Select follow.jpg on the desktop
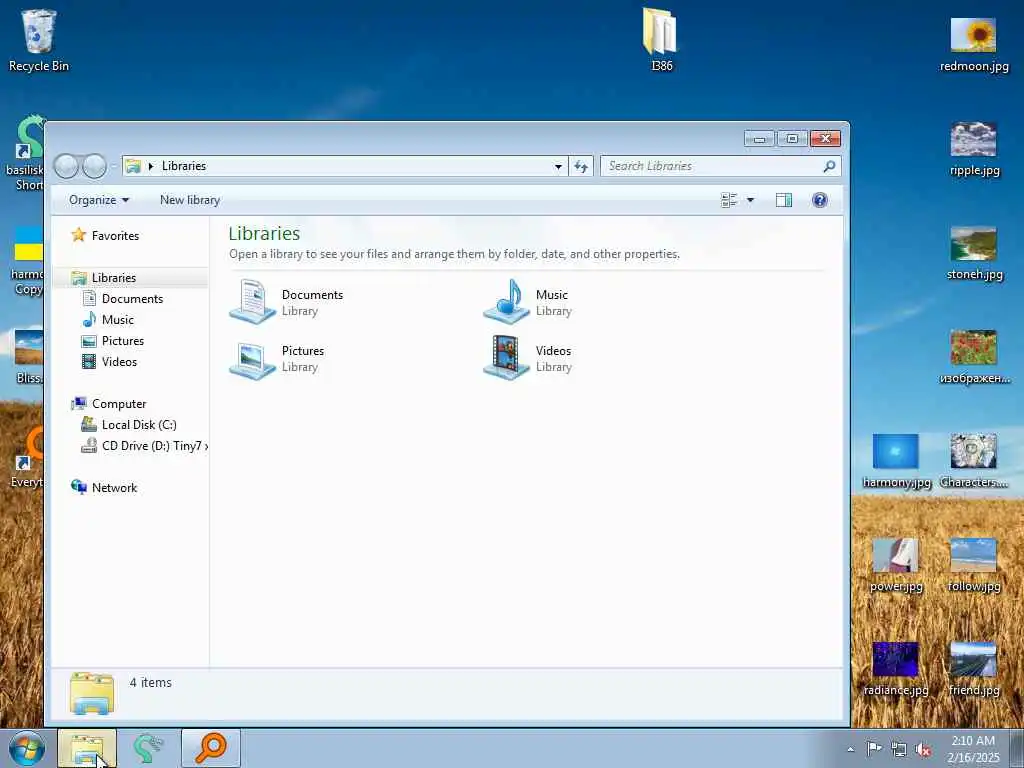1024x768 pixels. coord(974,566)
